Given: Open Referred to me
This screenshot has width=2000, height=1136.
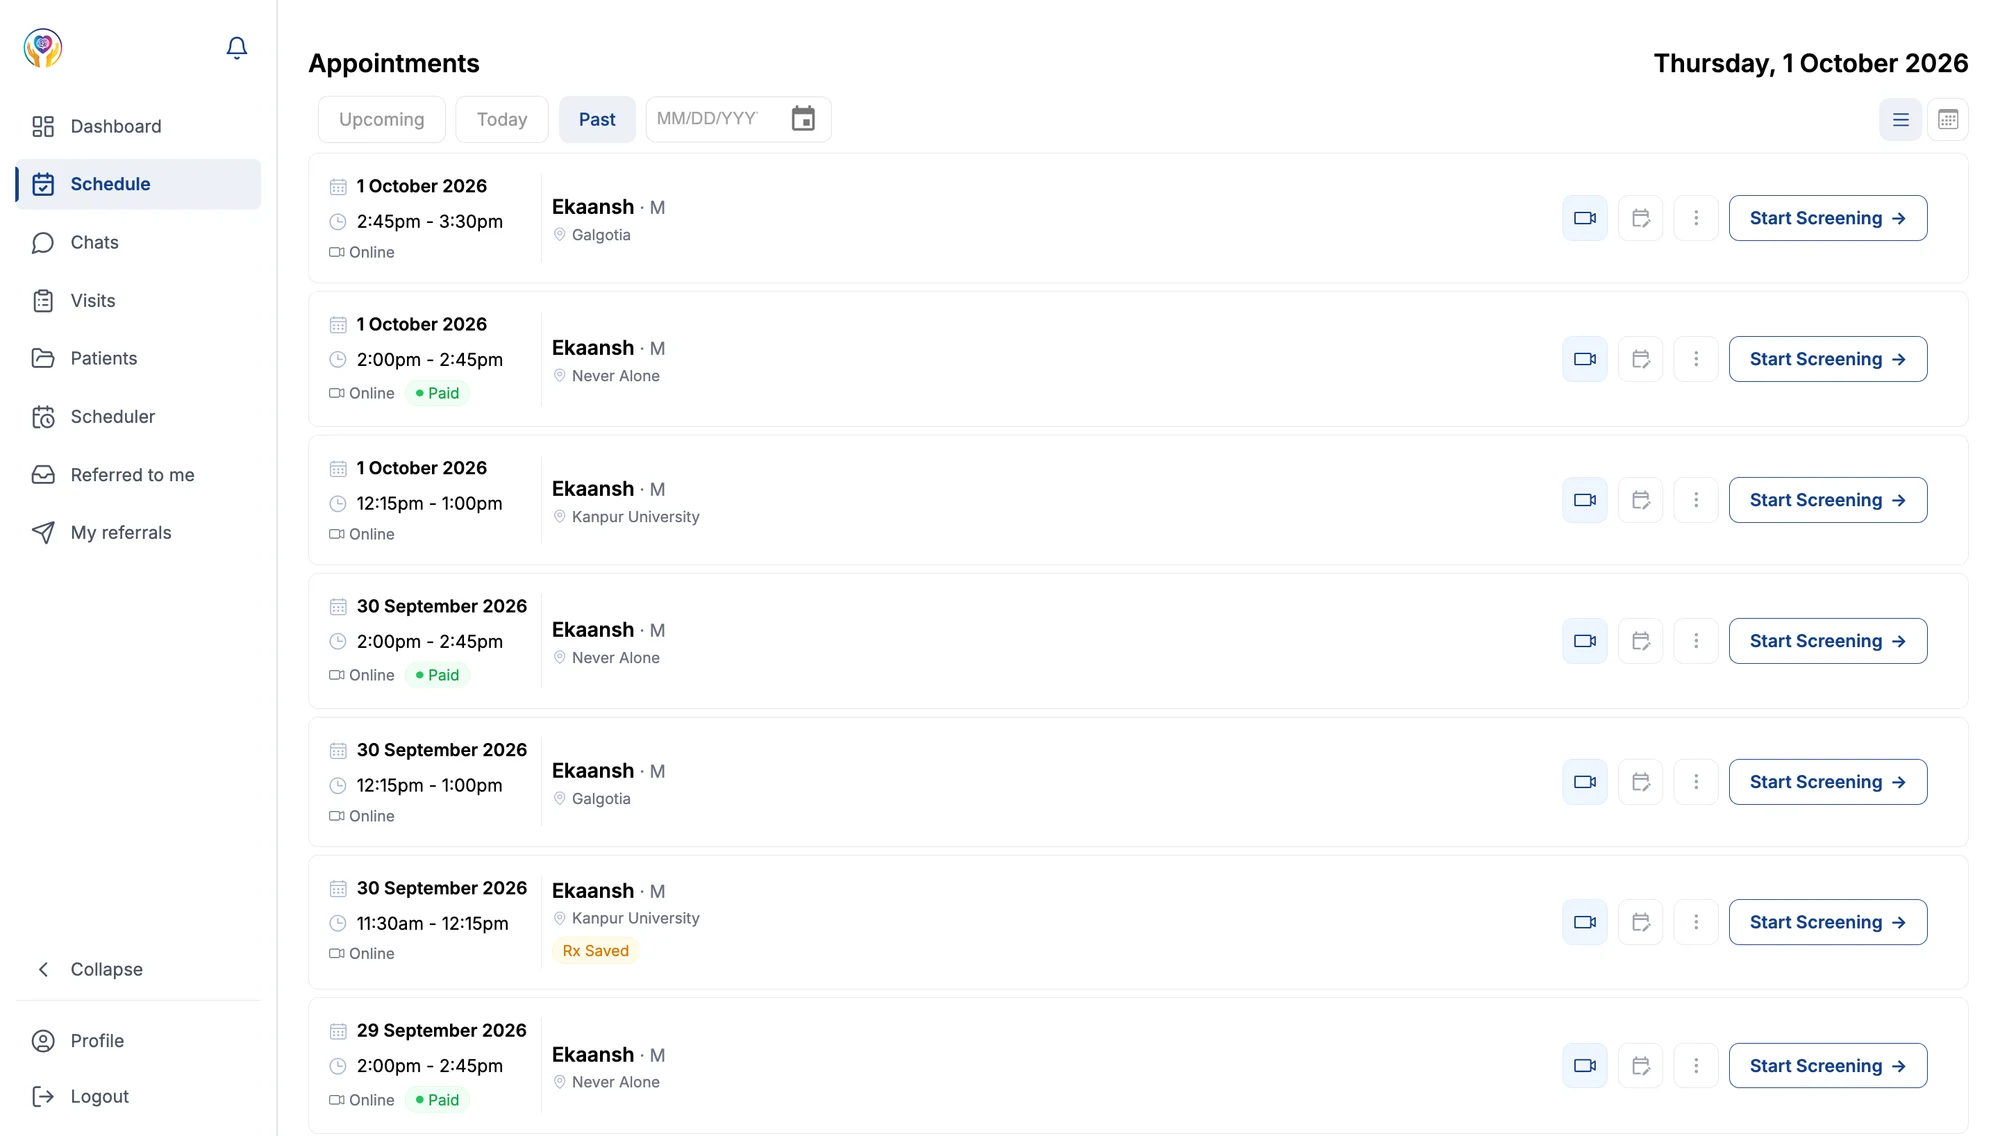Looking at the screenshot, I should 138,475.
